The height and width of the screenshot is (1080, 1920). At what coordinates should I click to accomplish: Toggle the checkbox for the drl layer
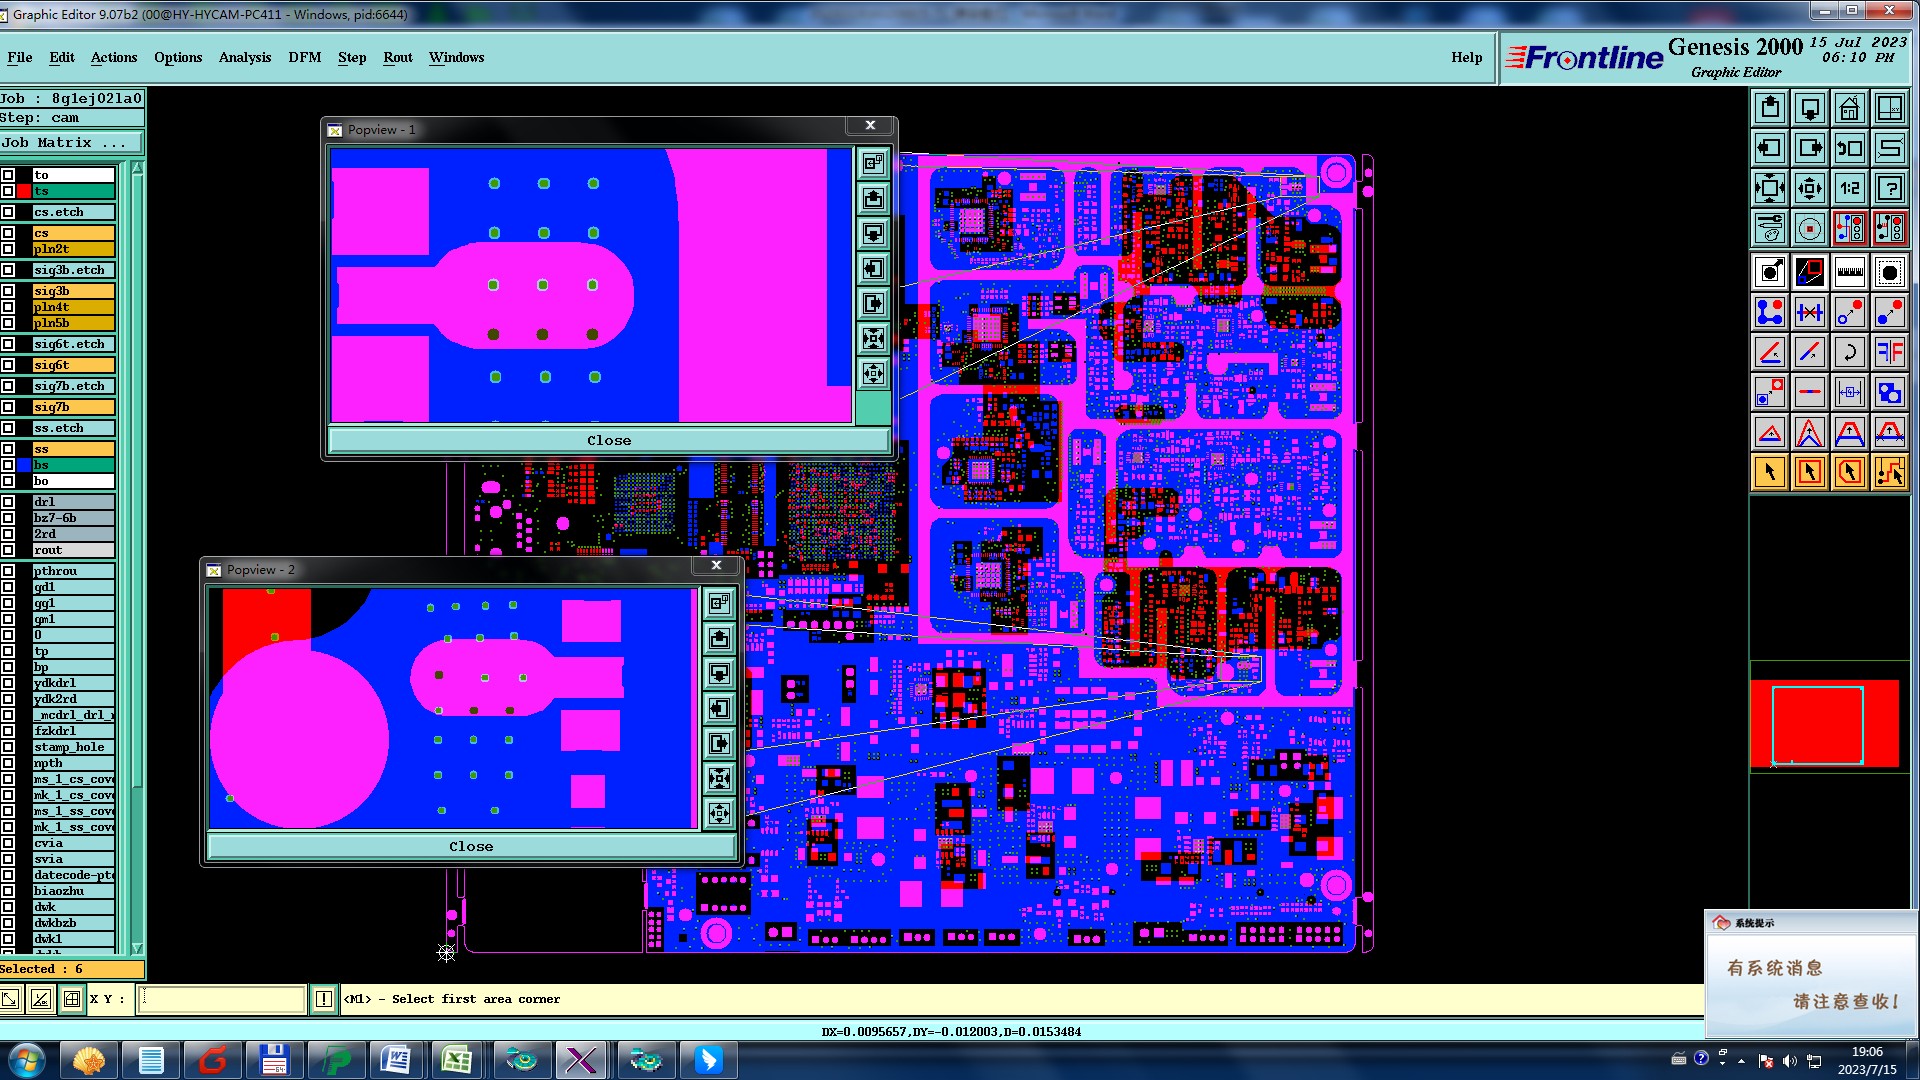[x=8, y=502]
